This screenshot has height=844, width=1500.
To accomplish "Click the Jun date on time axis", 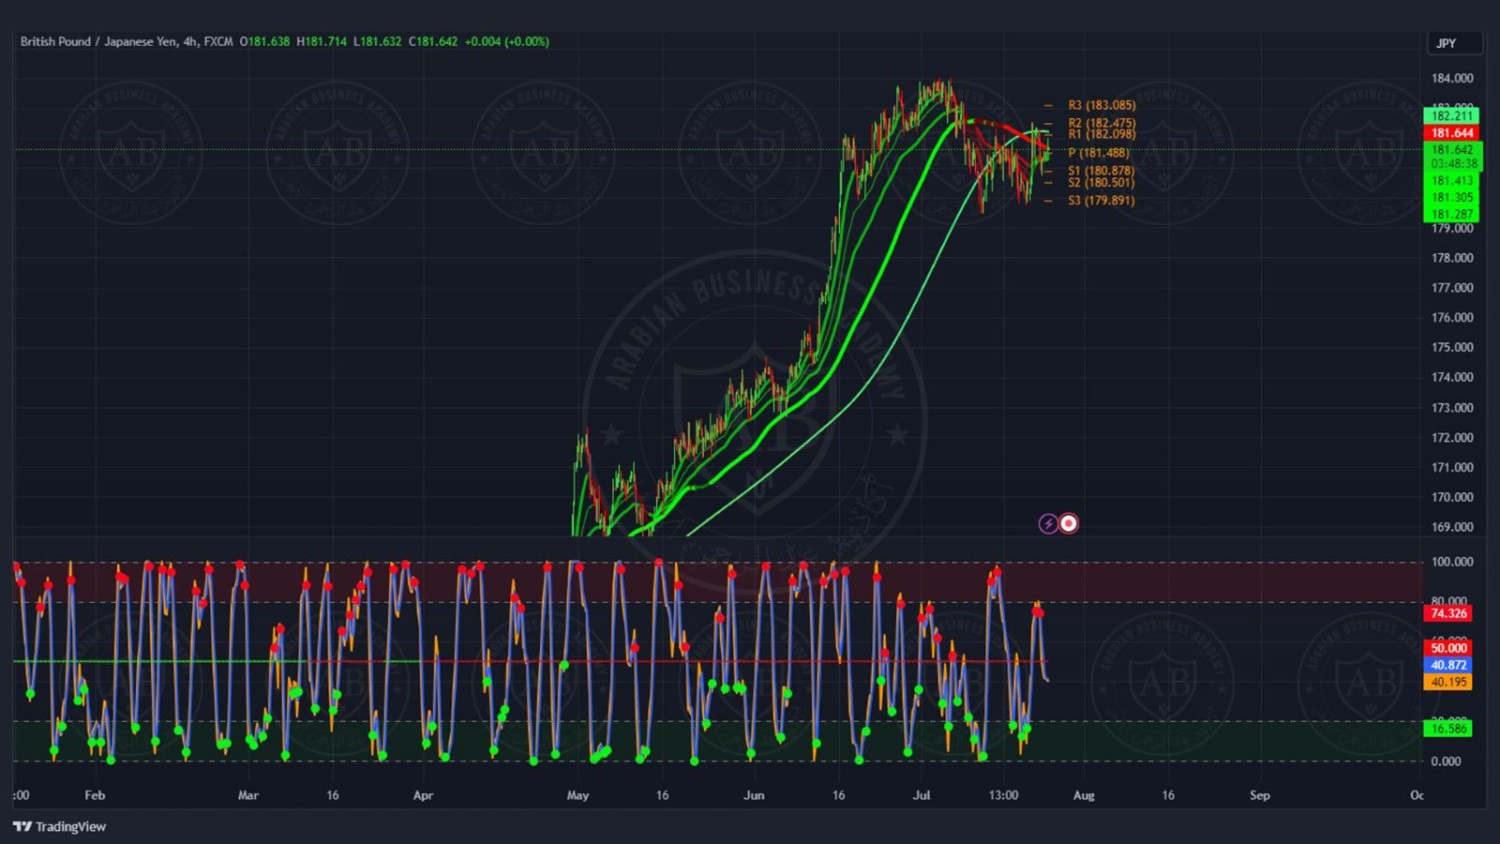I will [x=754, y=796].
